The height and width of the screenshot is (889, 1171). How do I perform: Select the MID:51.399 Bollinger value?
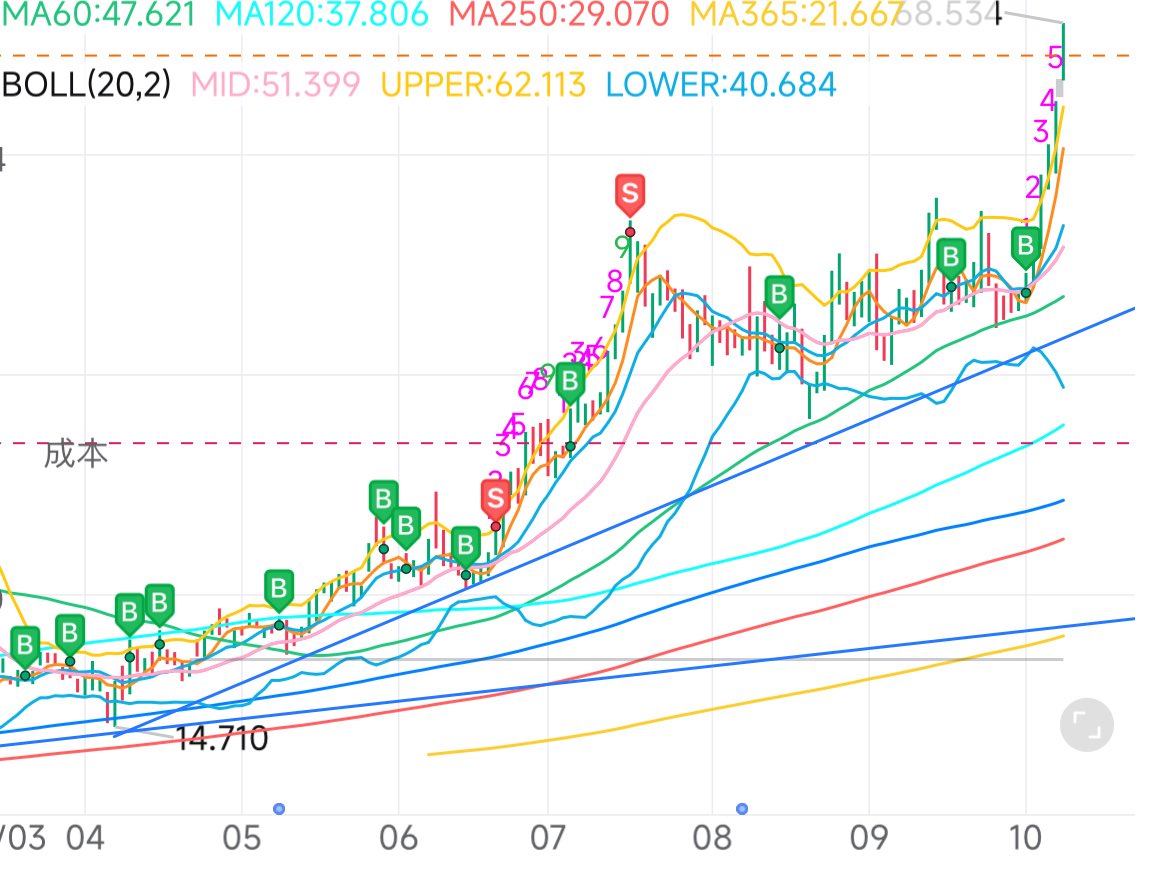276,84
